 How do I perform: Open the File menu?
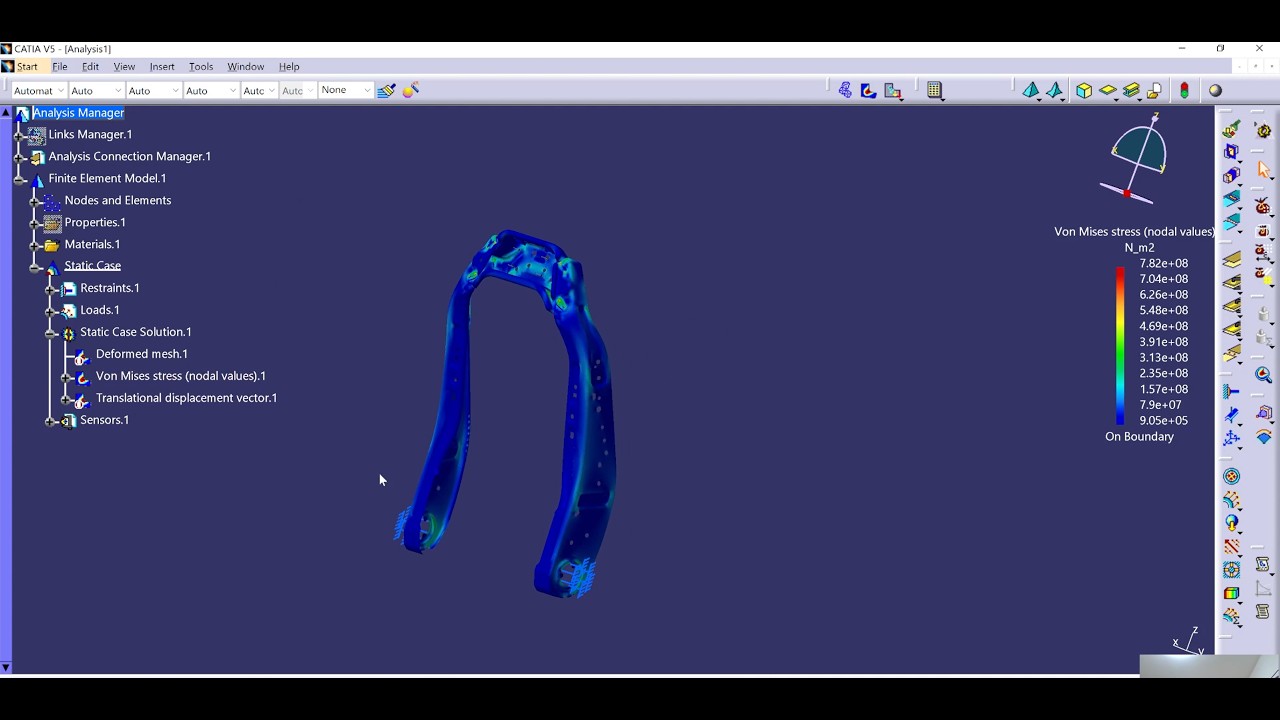pos(60,67)
